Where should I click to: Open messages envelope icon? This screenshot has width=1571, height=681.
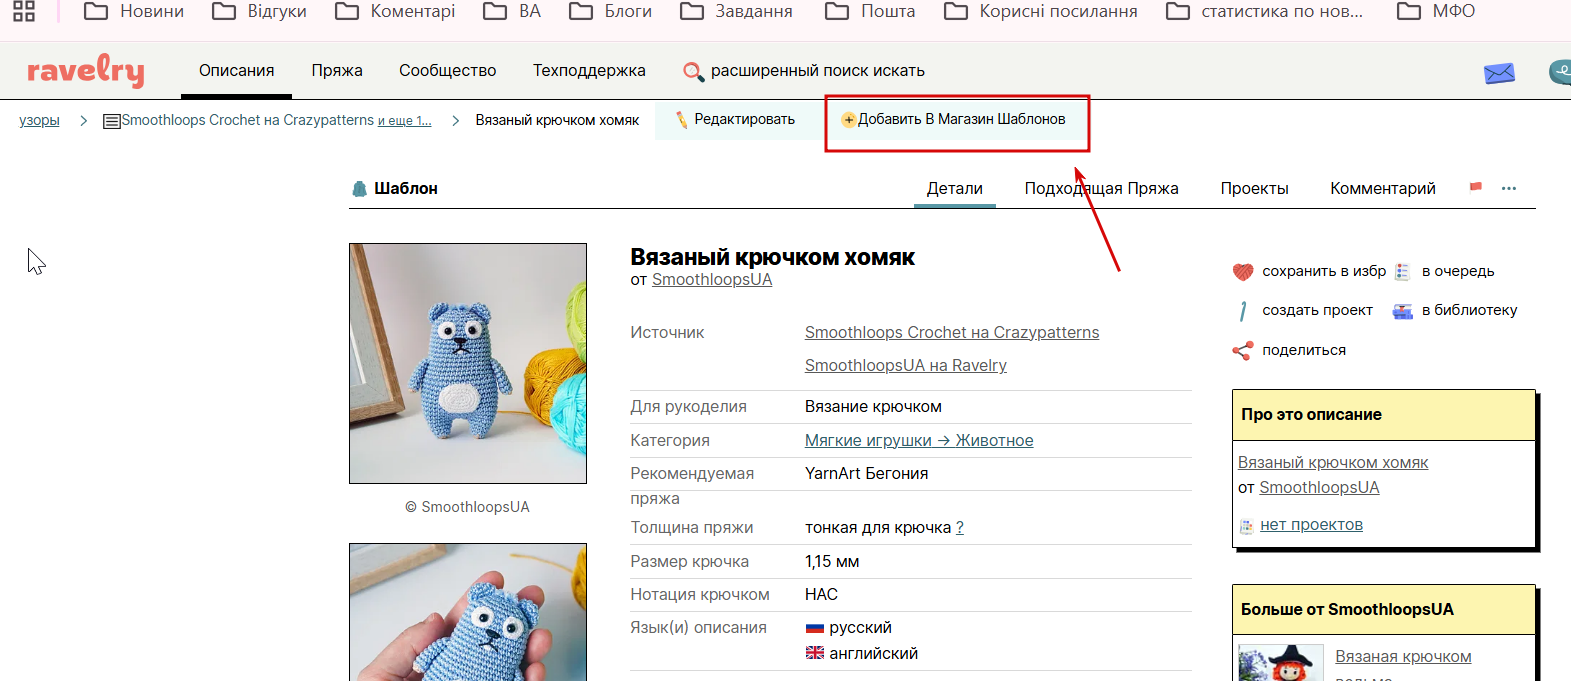1499,73
